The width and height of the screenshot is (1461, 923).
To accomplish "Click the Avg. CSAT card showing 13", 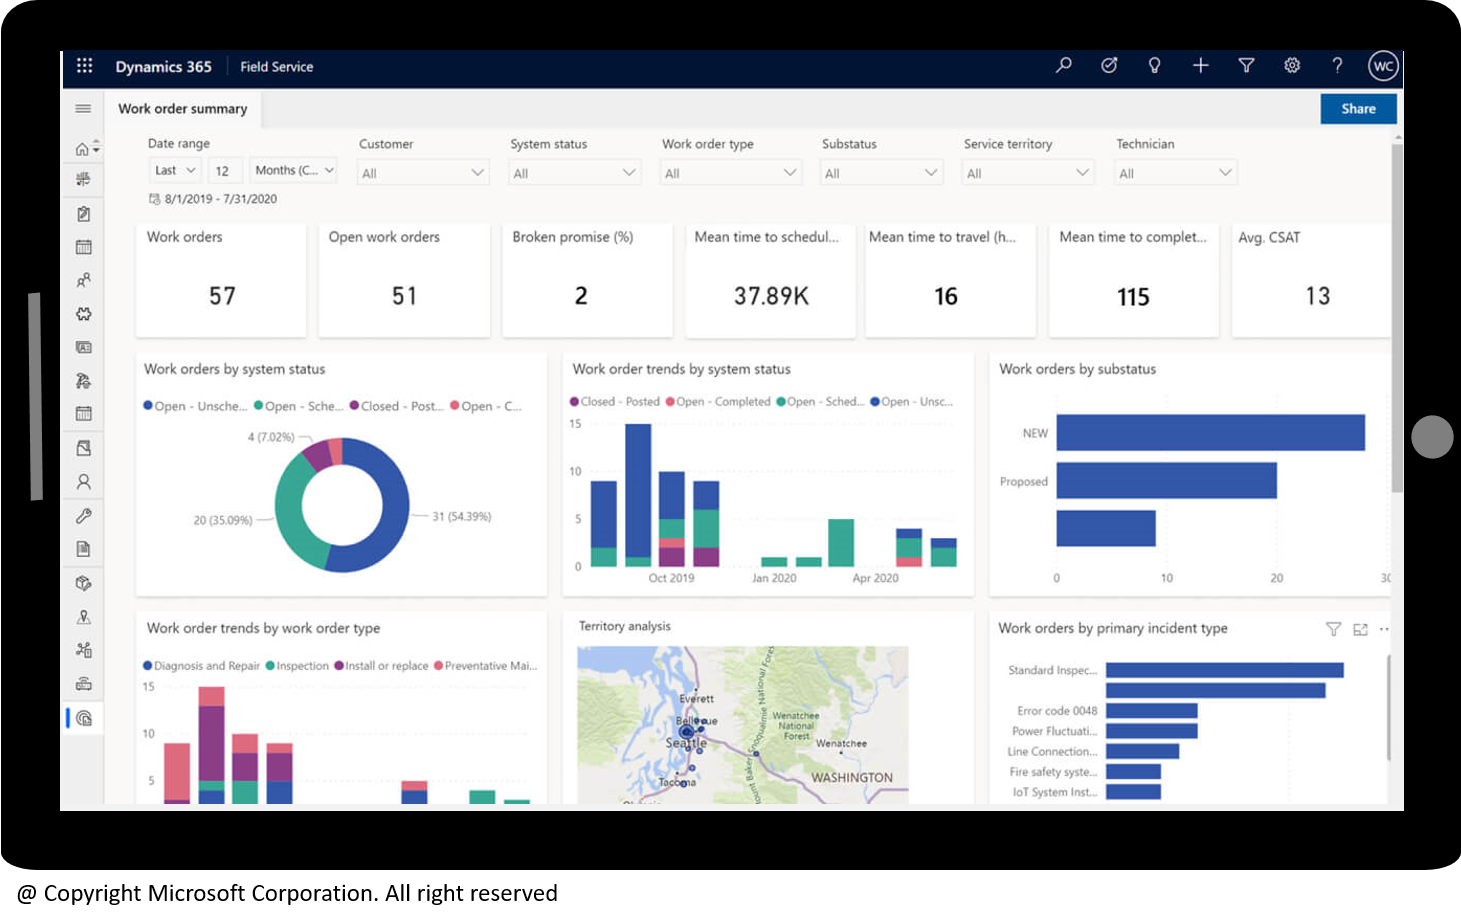I will pos(1311,280).
